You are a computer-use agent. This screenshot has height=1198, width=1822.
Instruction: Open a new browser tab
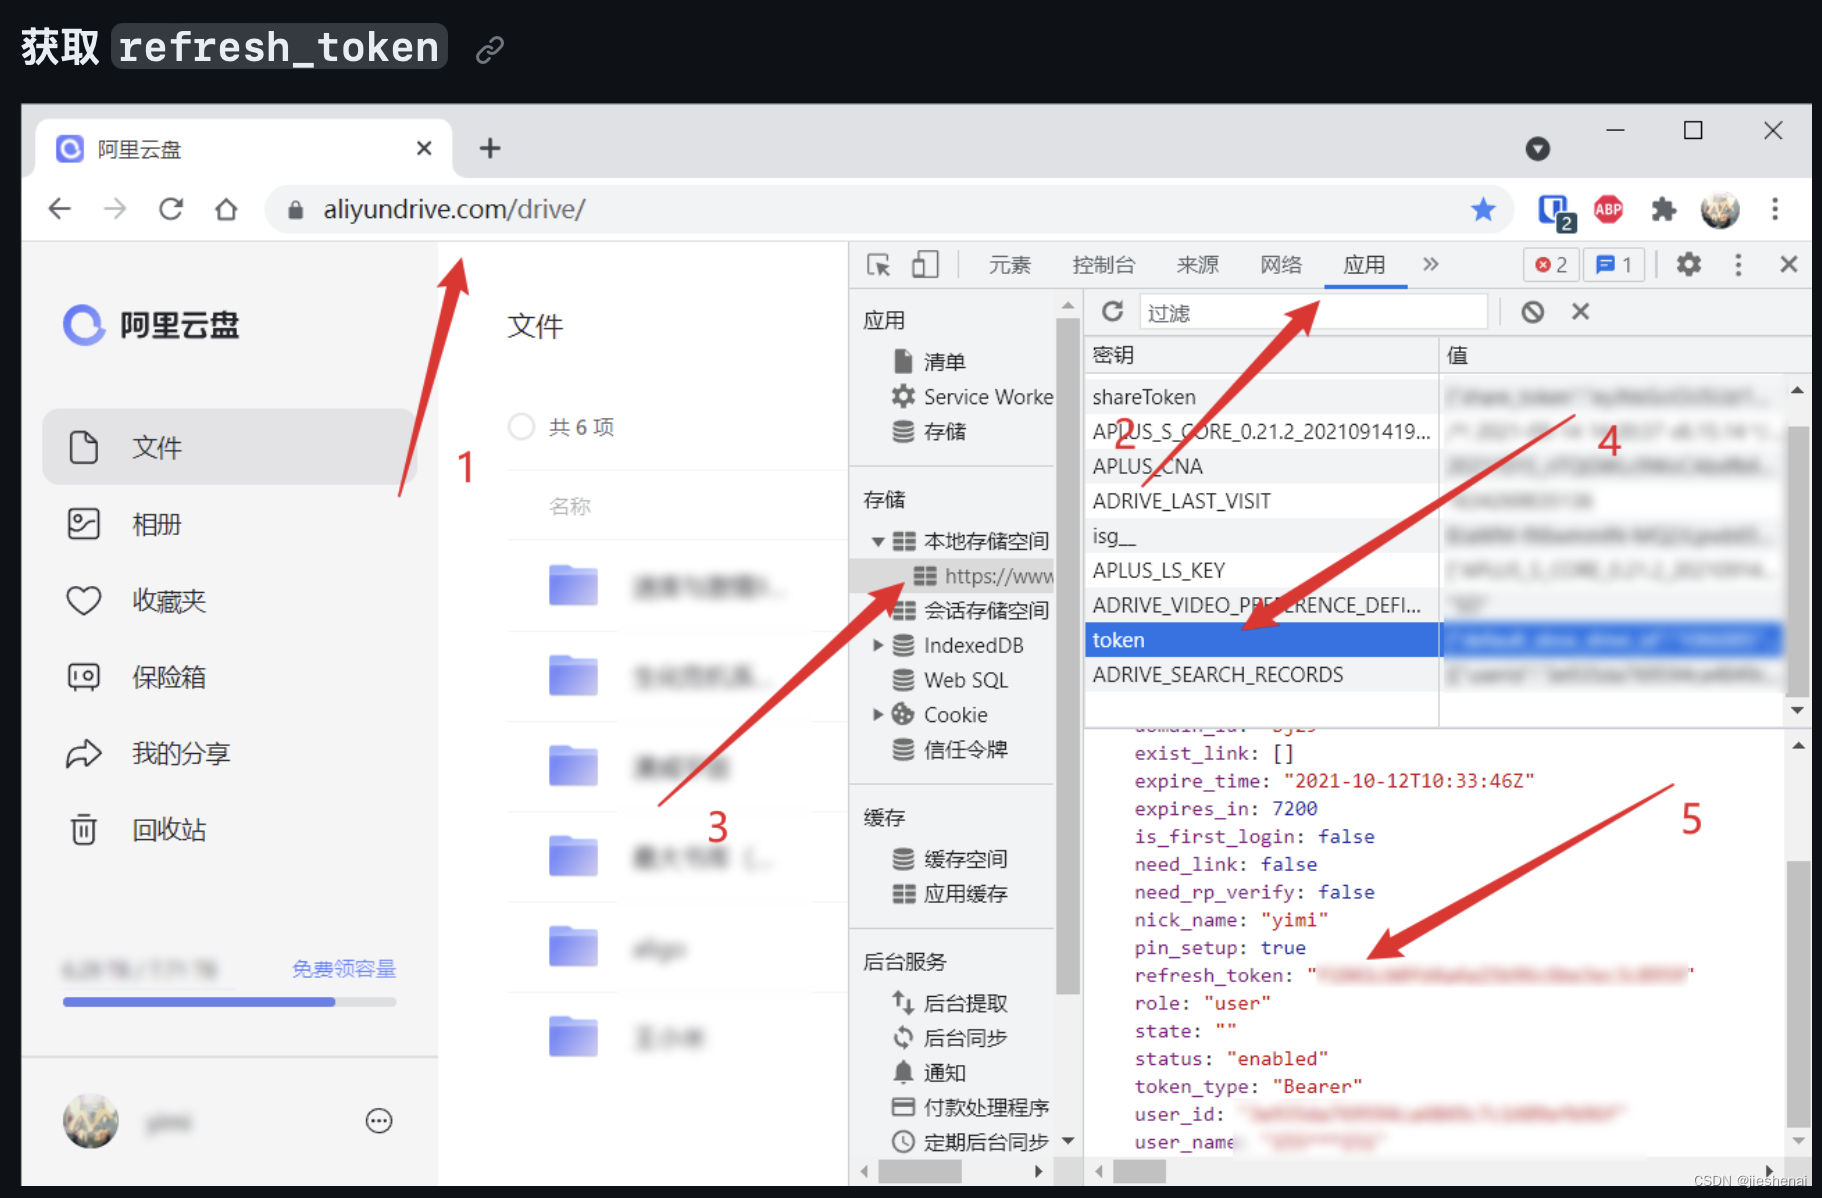(490, 149)
